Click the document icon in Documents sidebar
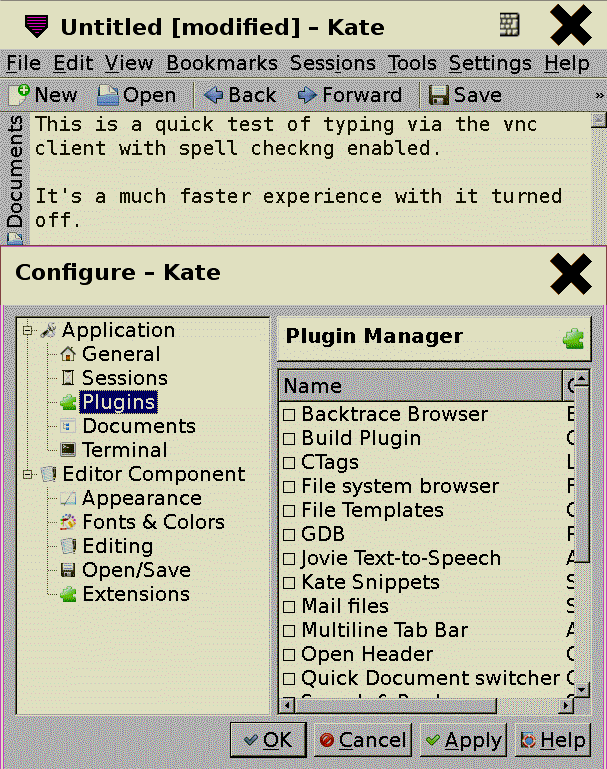The image size is (607, 769). 15,239
